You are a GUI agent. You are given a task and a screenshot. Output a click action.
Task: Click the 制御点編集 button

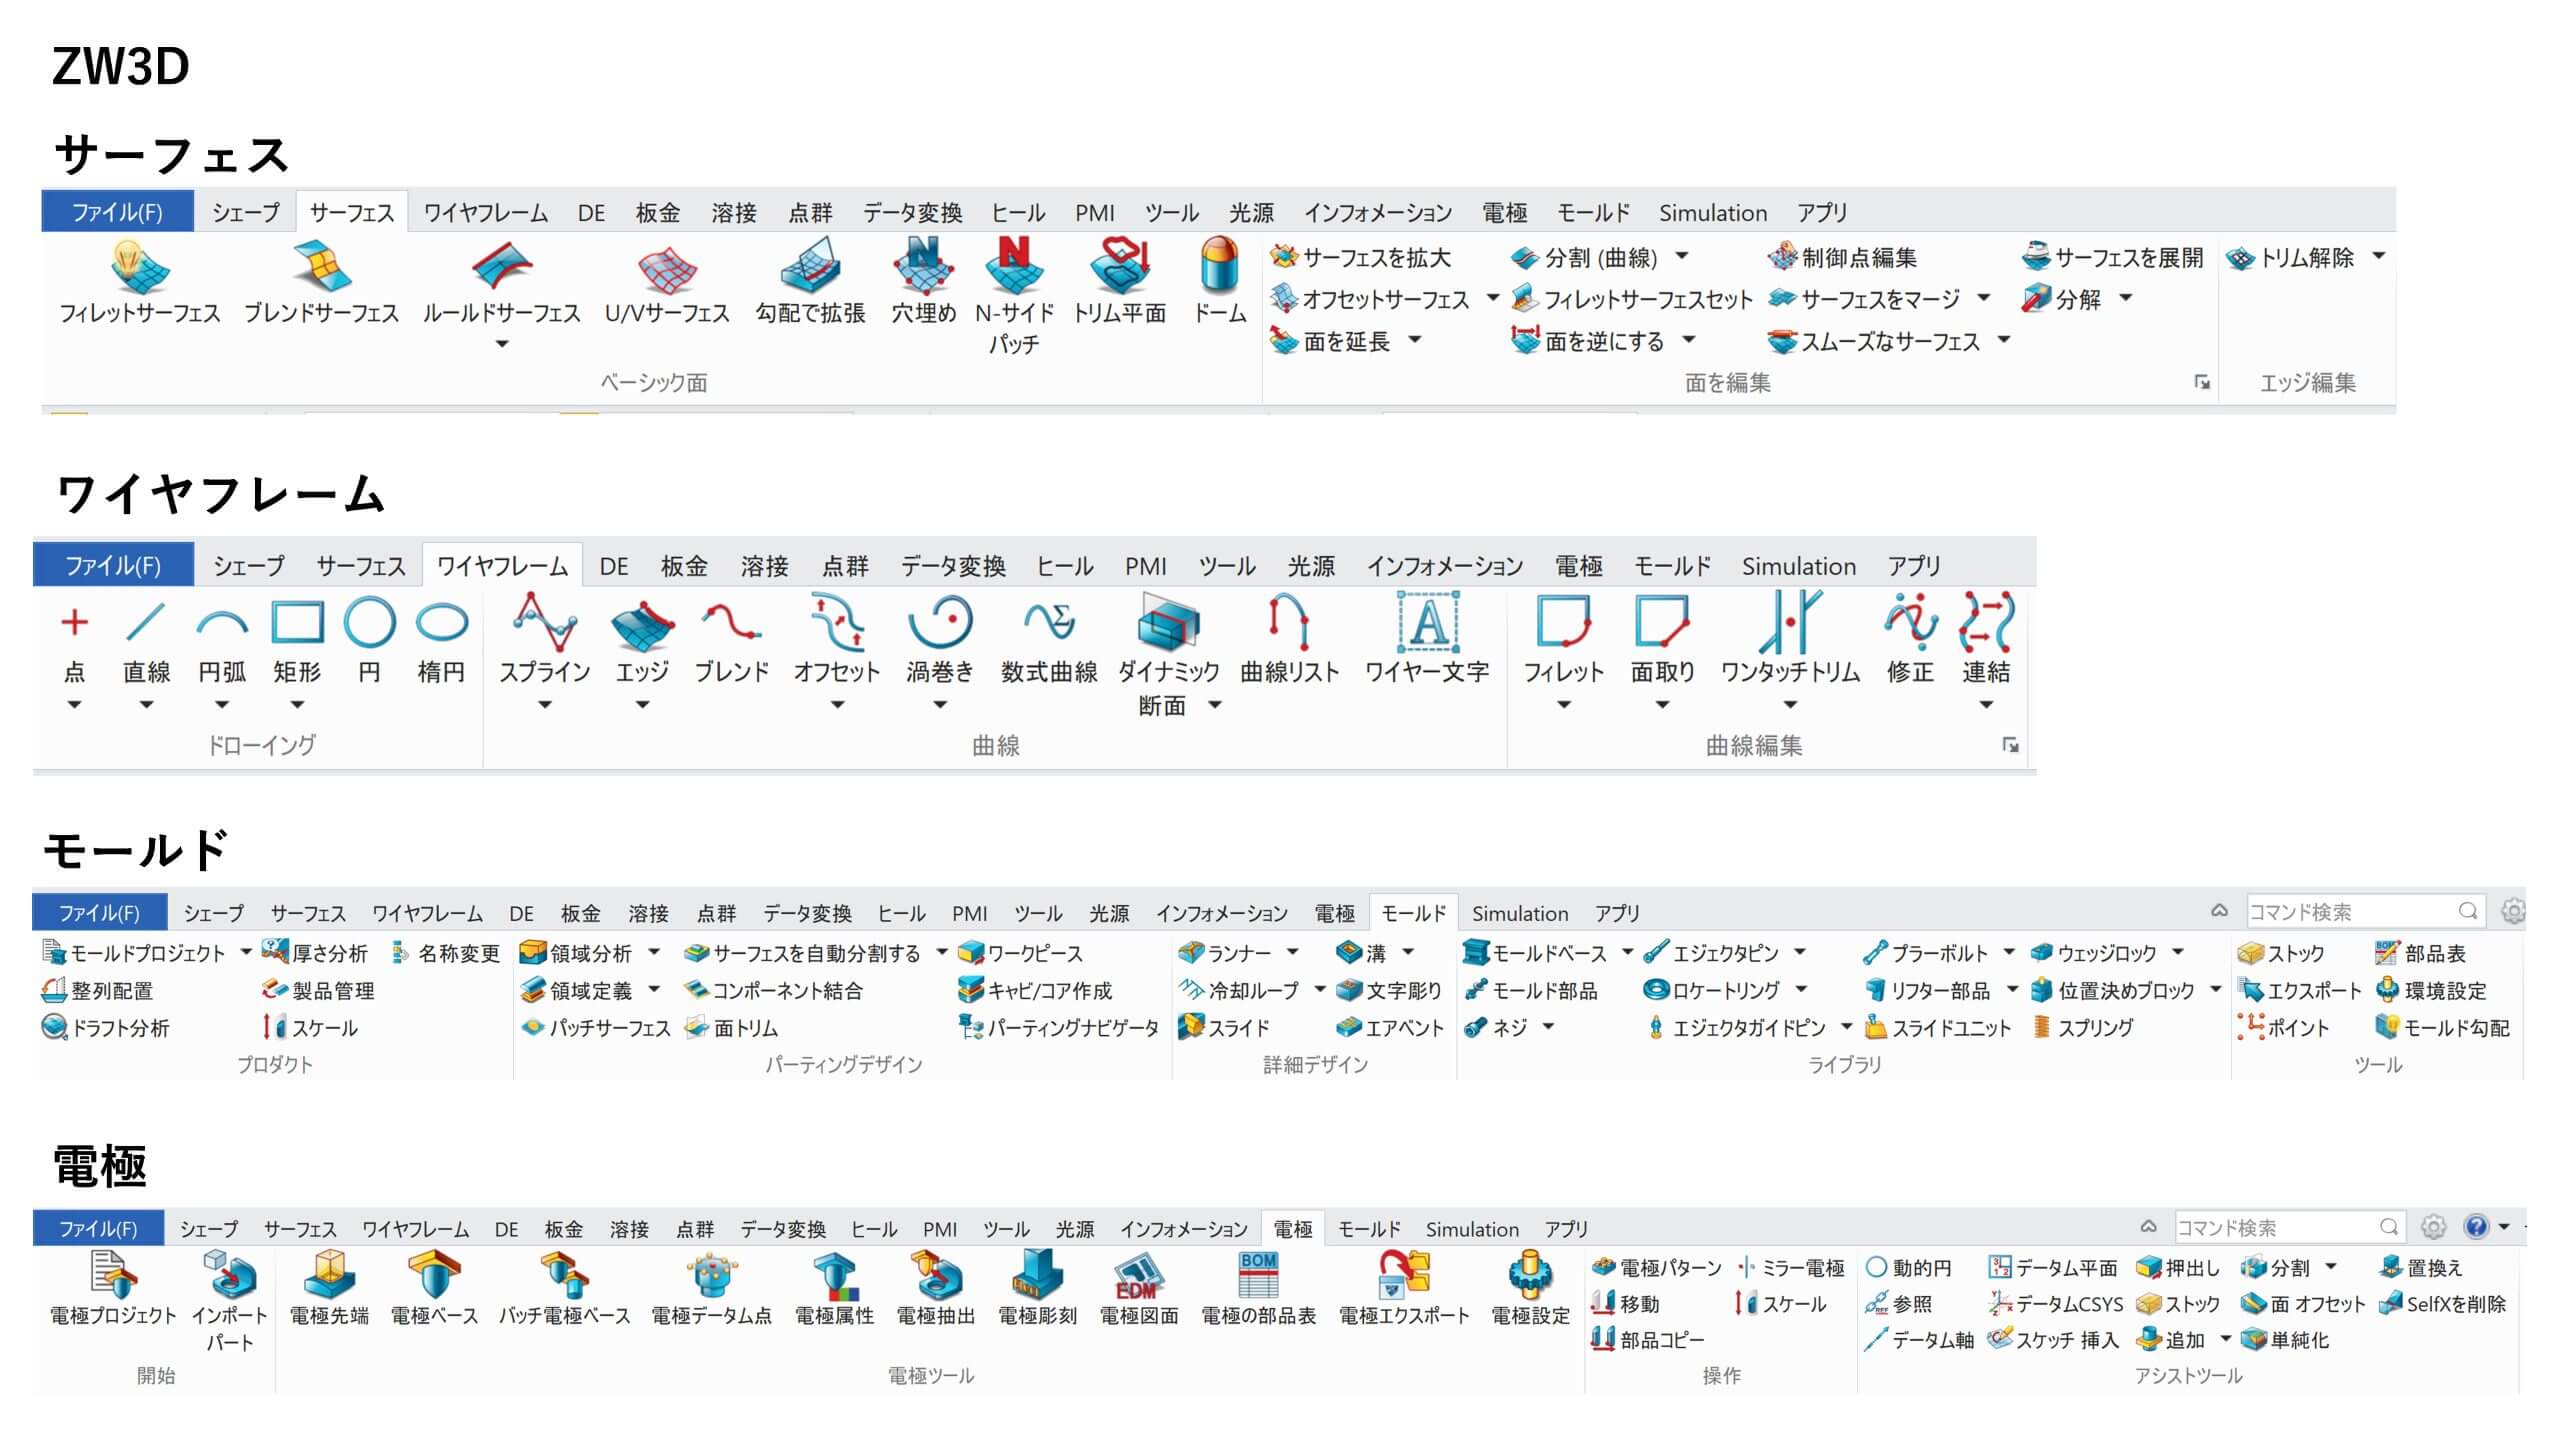point(1842,257)
